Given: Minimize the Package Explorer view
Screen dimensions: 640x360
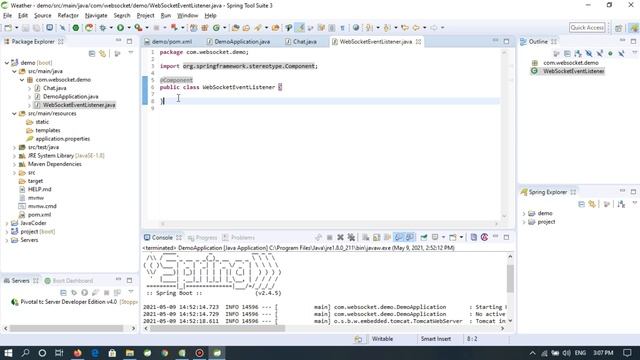Looking at the screenshot, I should tap(118, 40).
